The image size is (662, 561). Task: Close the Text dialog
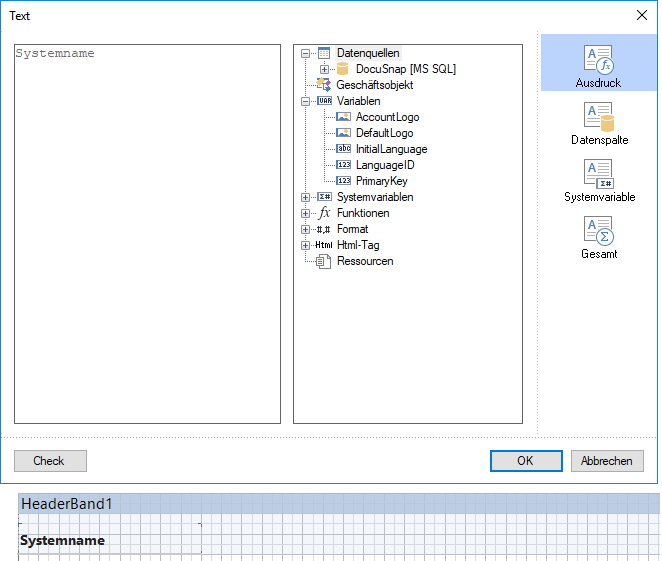coord(642,15)
